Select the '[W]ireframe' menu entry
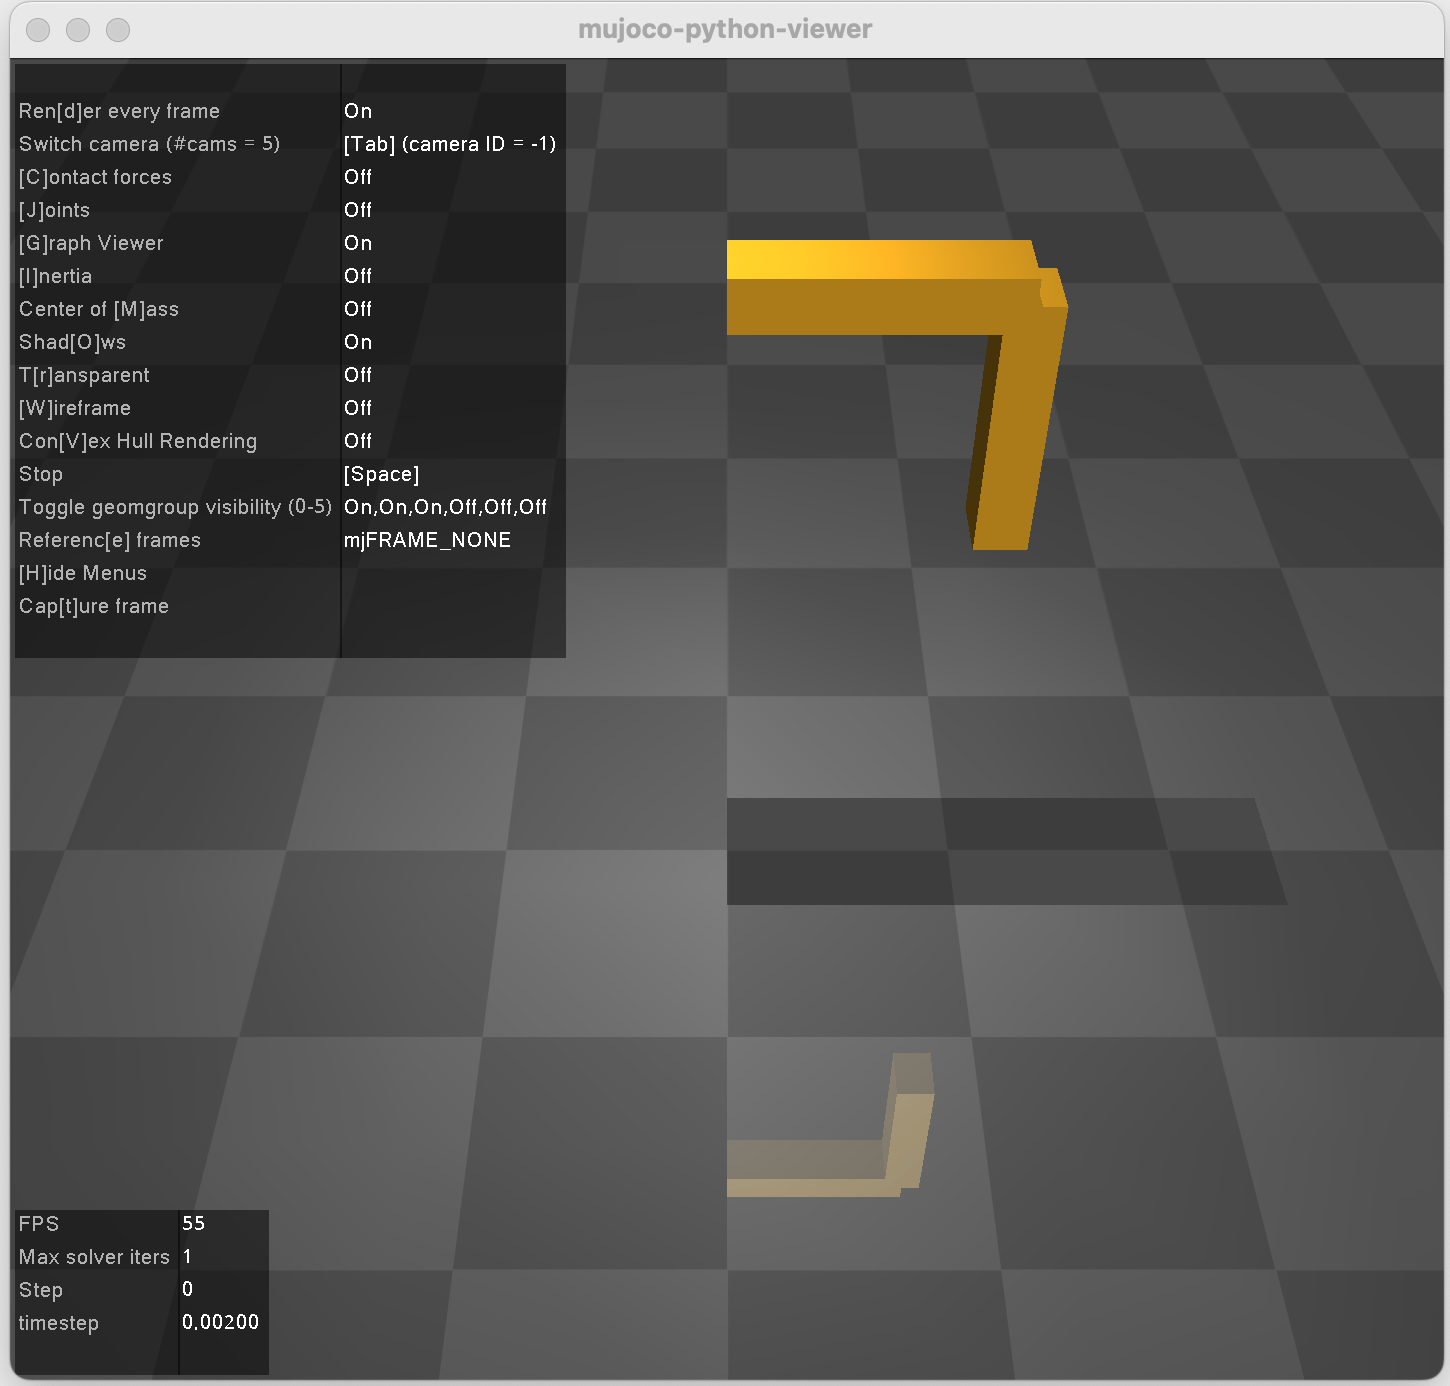The image size is (1450, 1386). click(x=75, y=408)
